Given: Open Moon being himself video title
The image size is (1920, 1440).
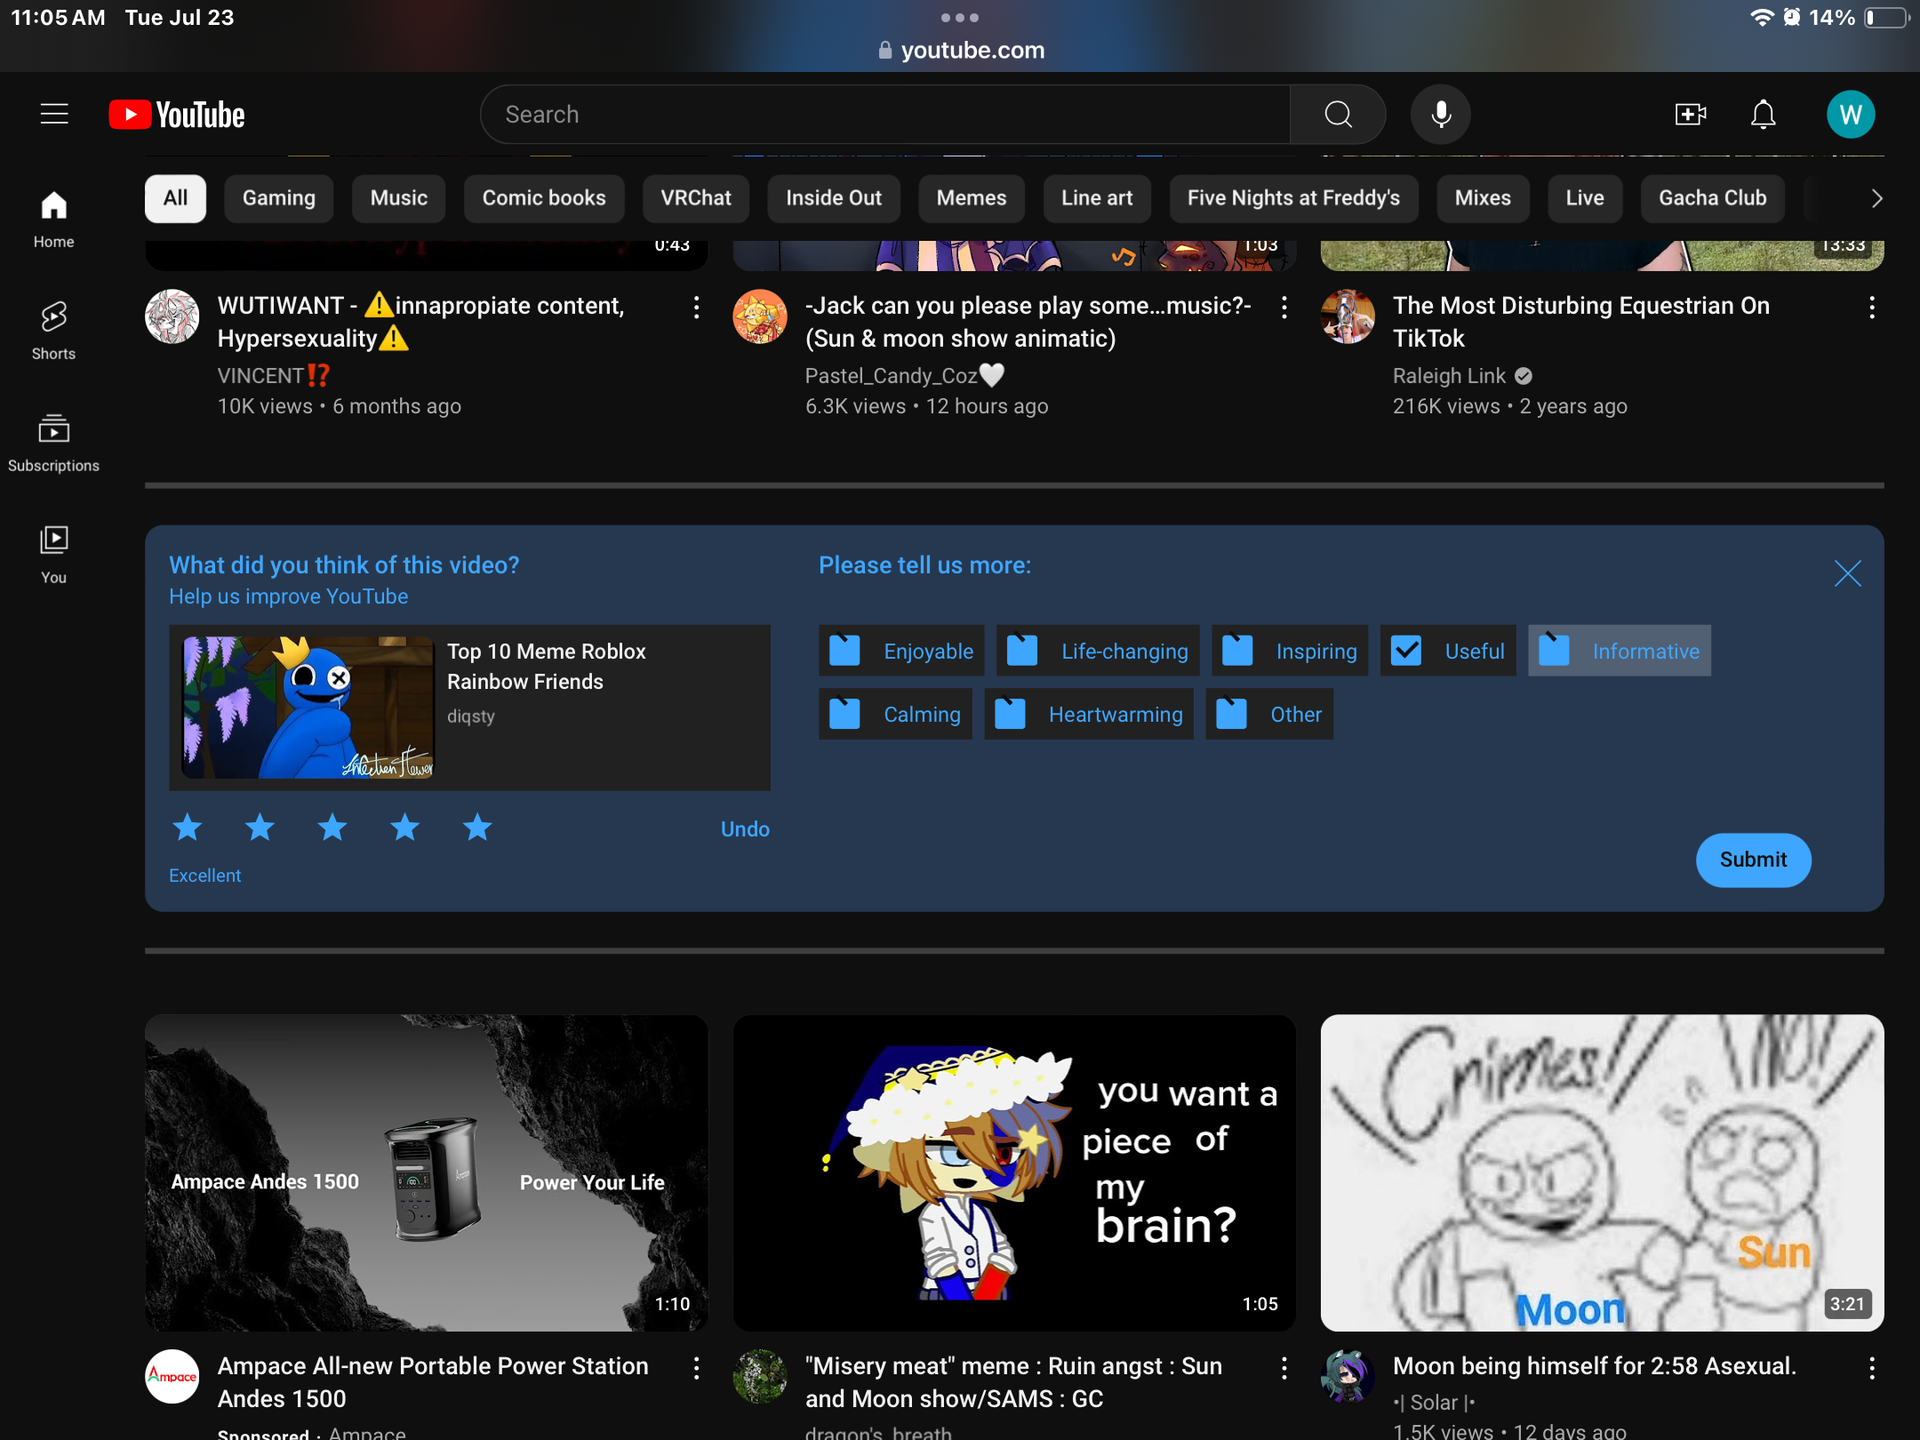Looking at the screenshot, I should click(x=1594, y=1366).
